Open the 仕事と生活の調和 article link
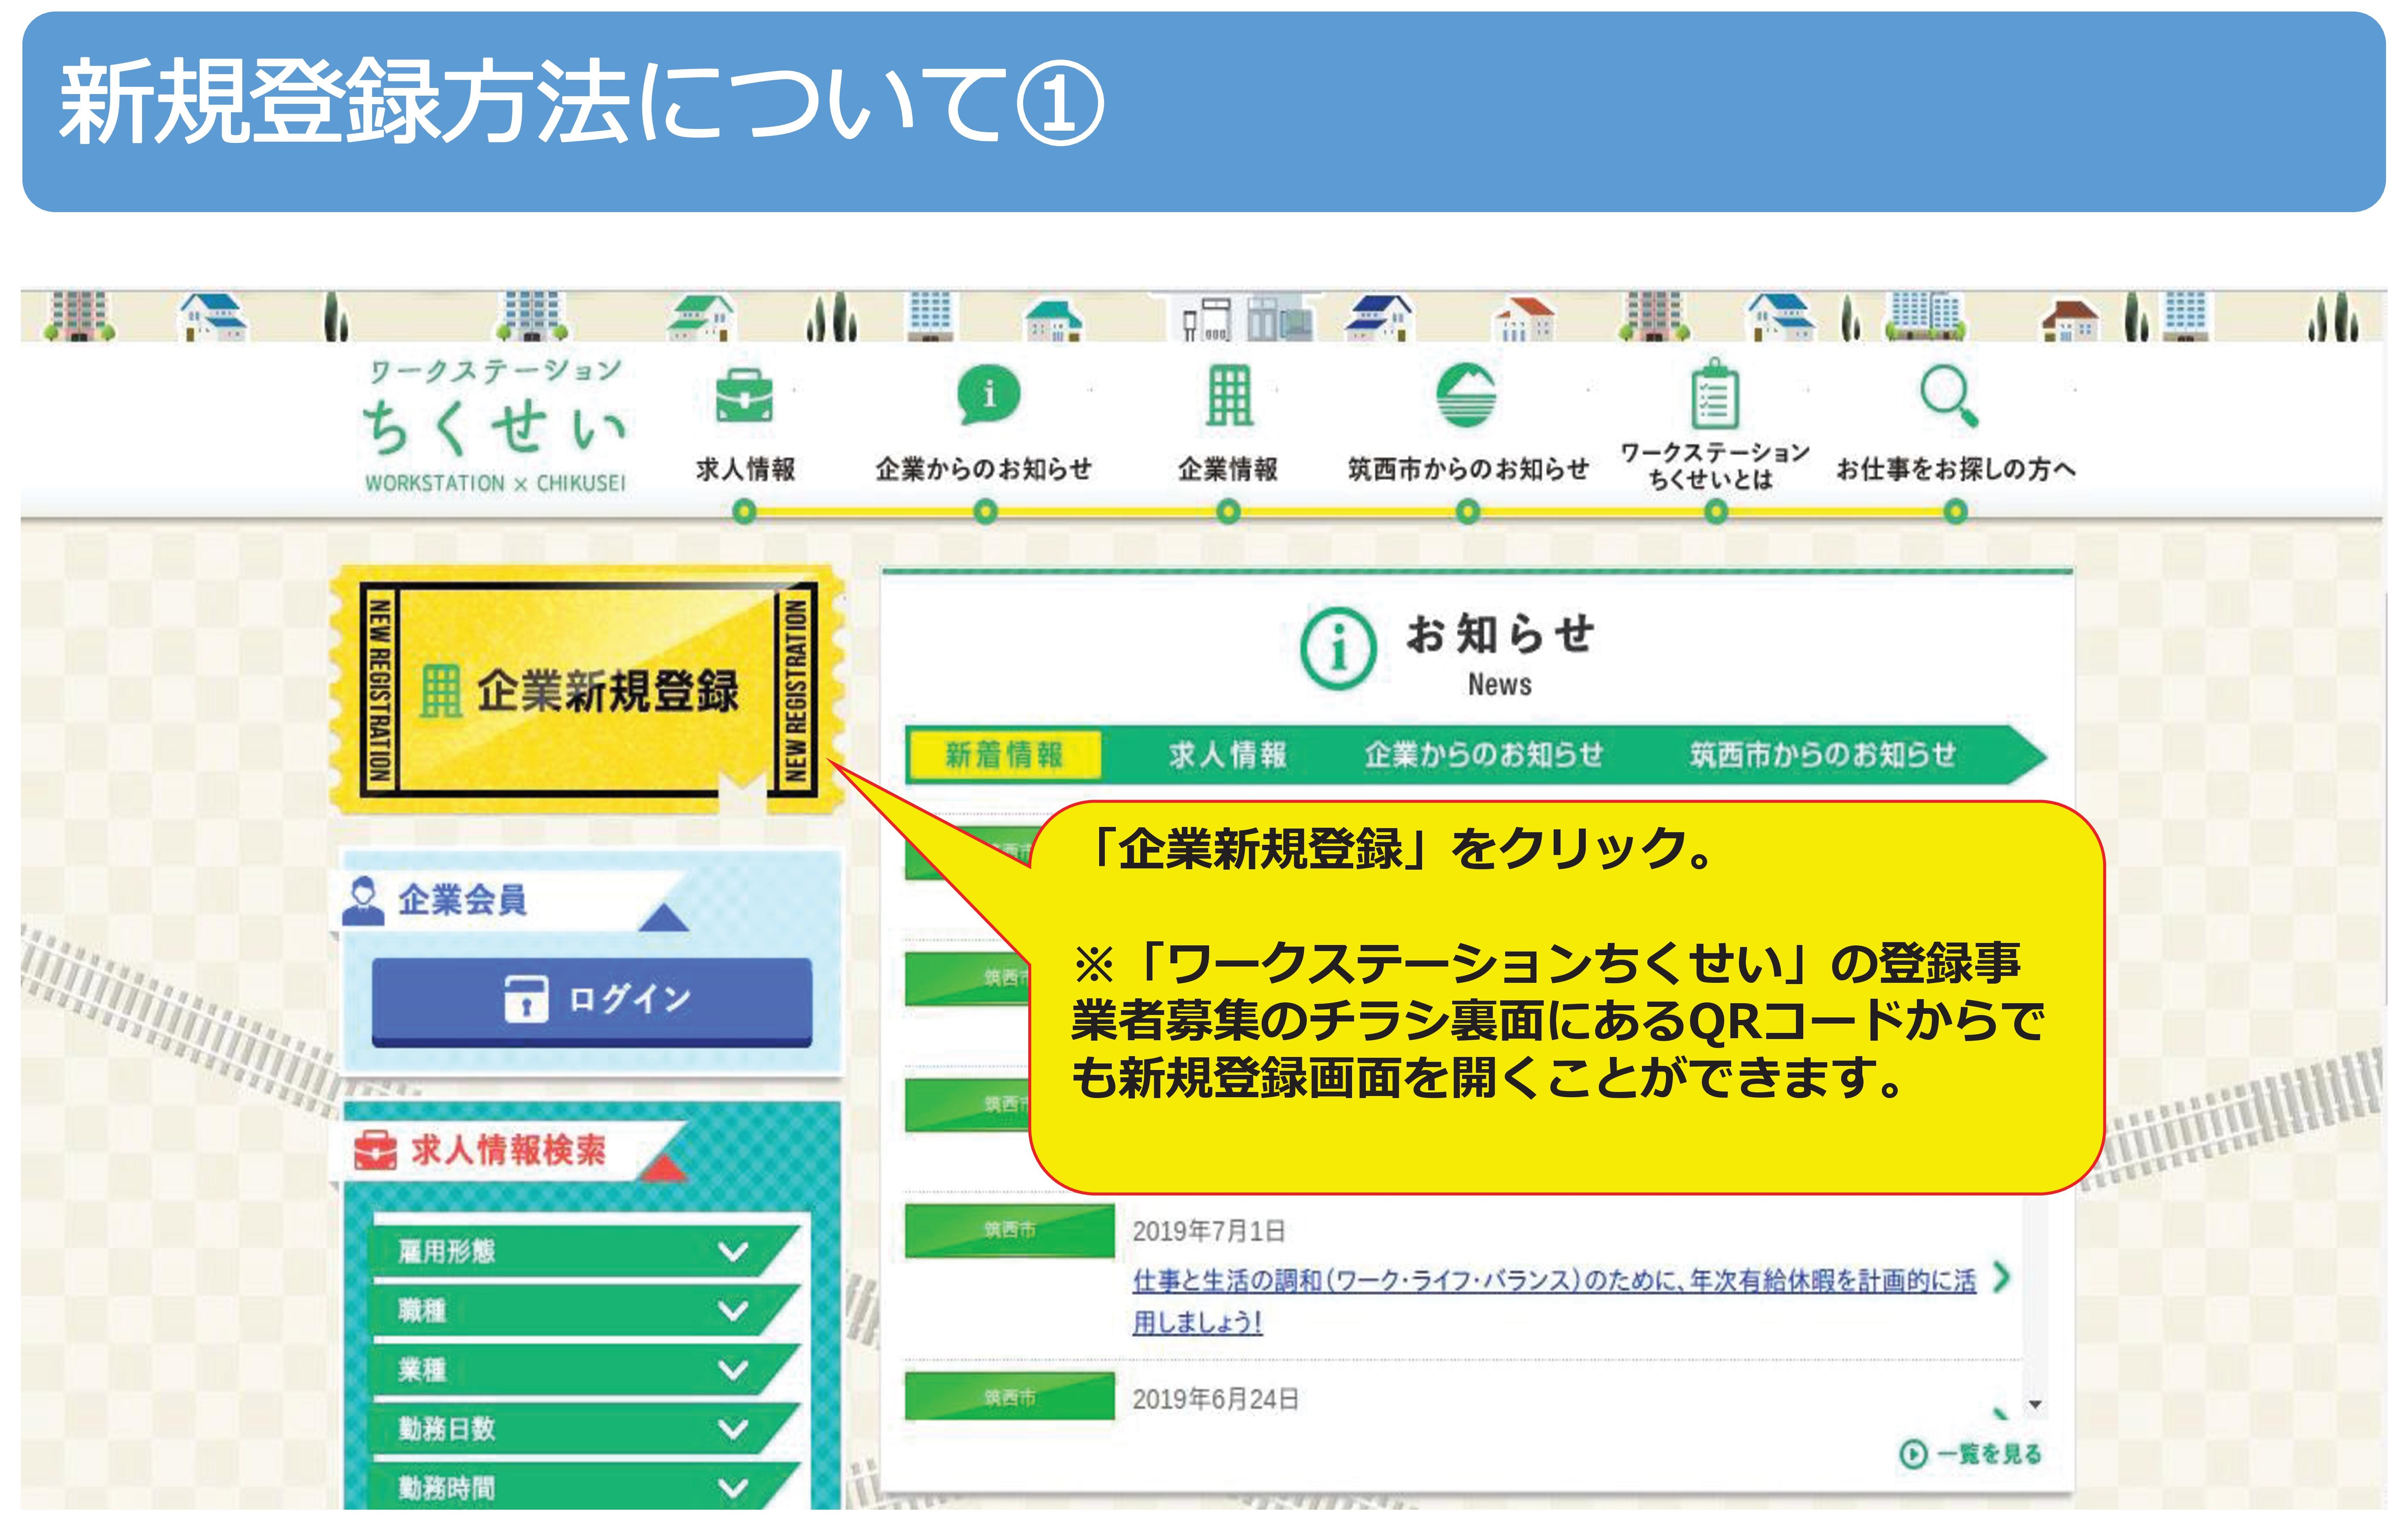This screenshot has width=2408, height=1528. (1554, 1300)
